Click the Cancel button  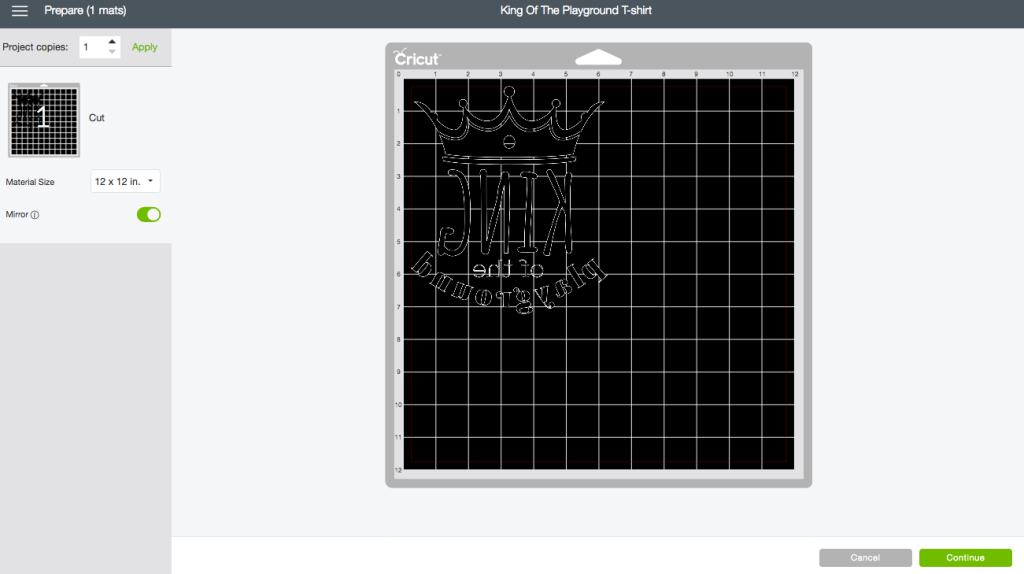click(x=865, y=558)
